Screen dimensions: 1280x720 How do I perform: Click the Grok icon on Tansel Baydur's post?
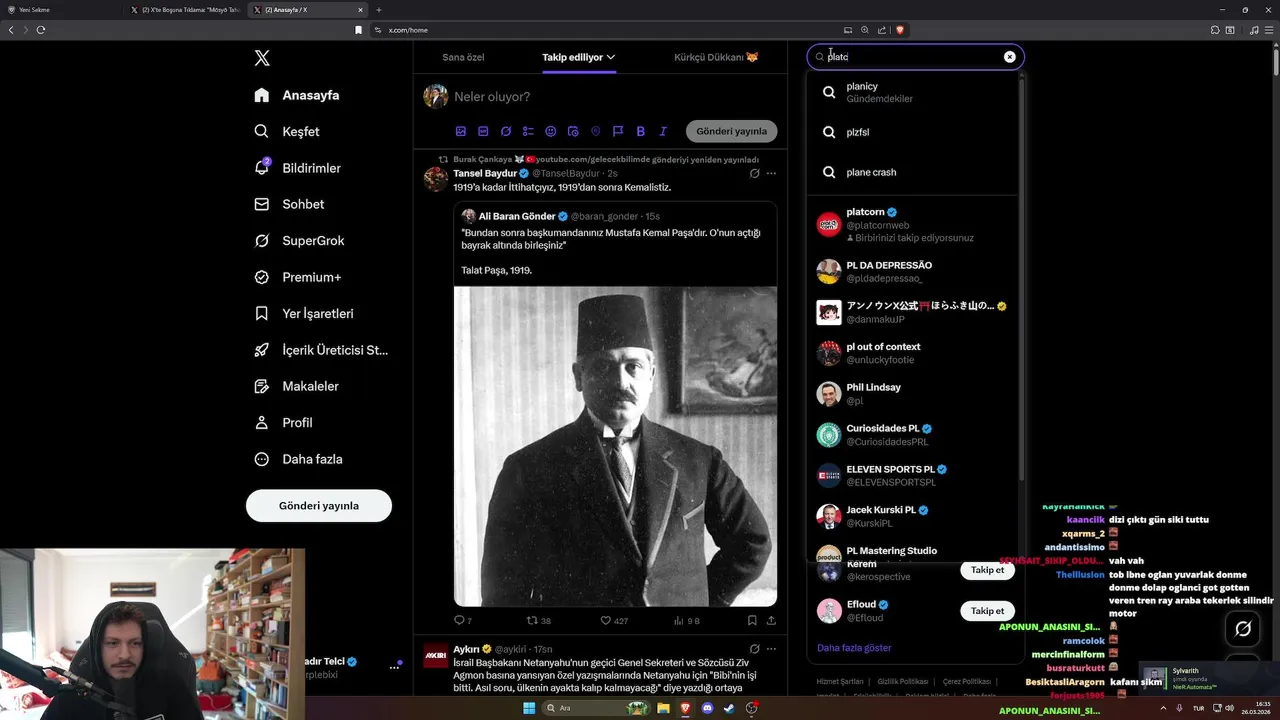(x=754, y=173)
